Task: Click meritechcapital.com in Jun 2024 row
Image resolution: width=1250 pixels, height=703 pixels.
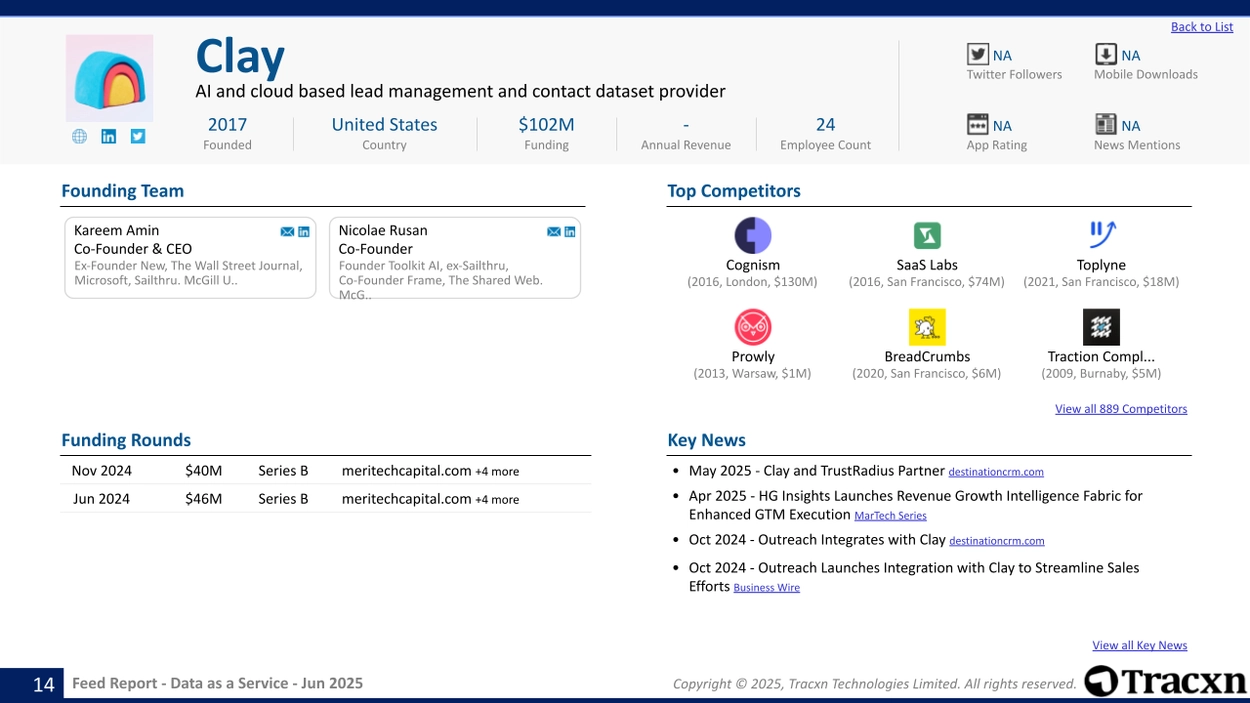Action: click(406, 499)
